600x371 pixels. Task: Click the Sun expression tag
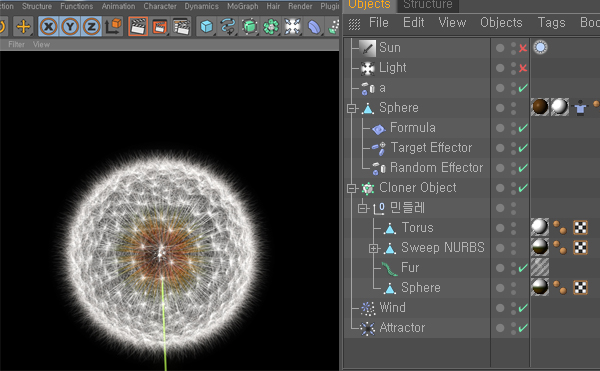pyautogui.click(x=540, y=47)
